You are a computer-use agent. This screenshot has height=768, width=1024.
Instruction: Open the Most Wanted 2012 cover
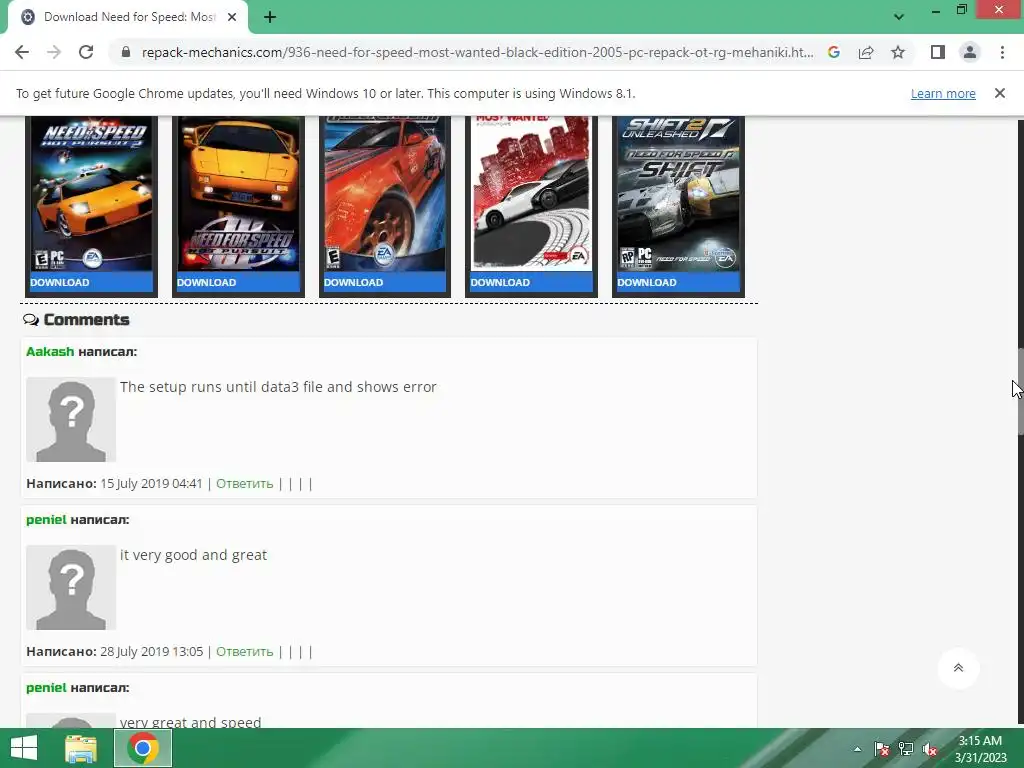[532, 194]
